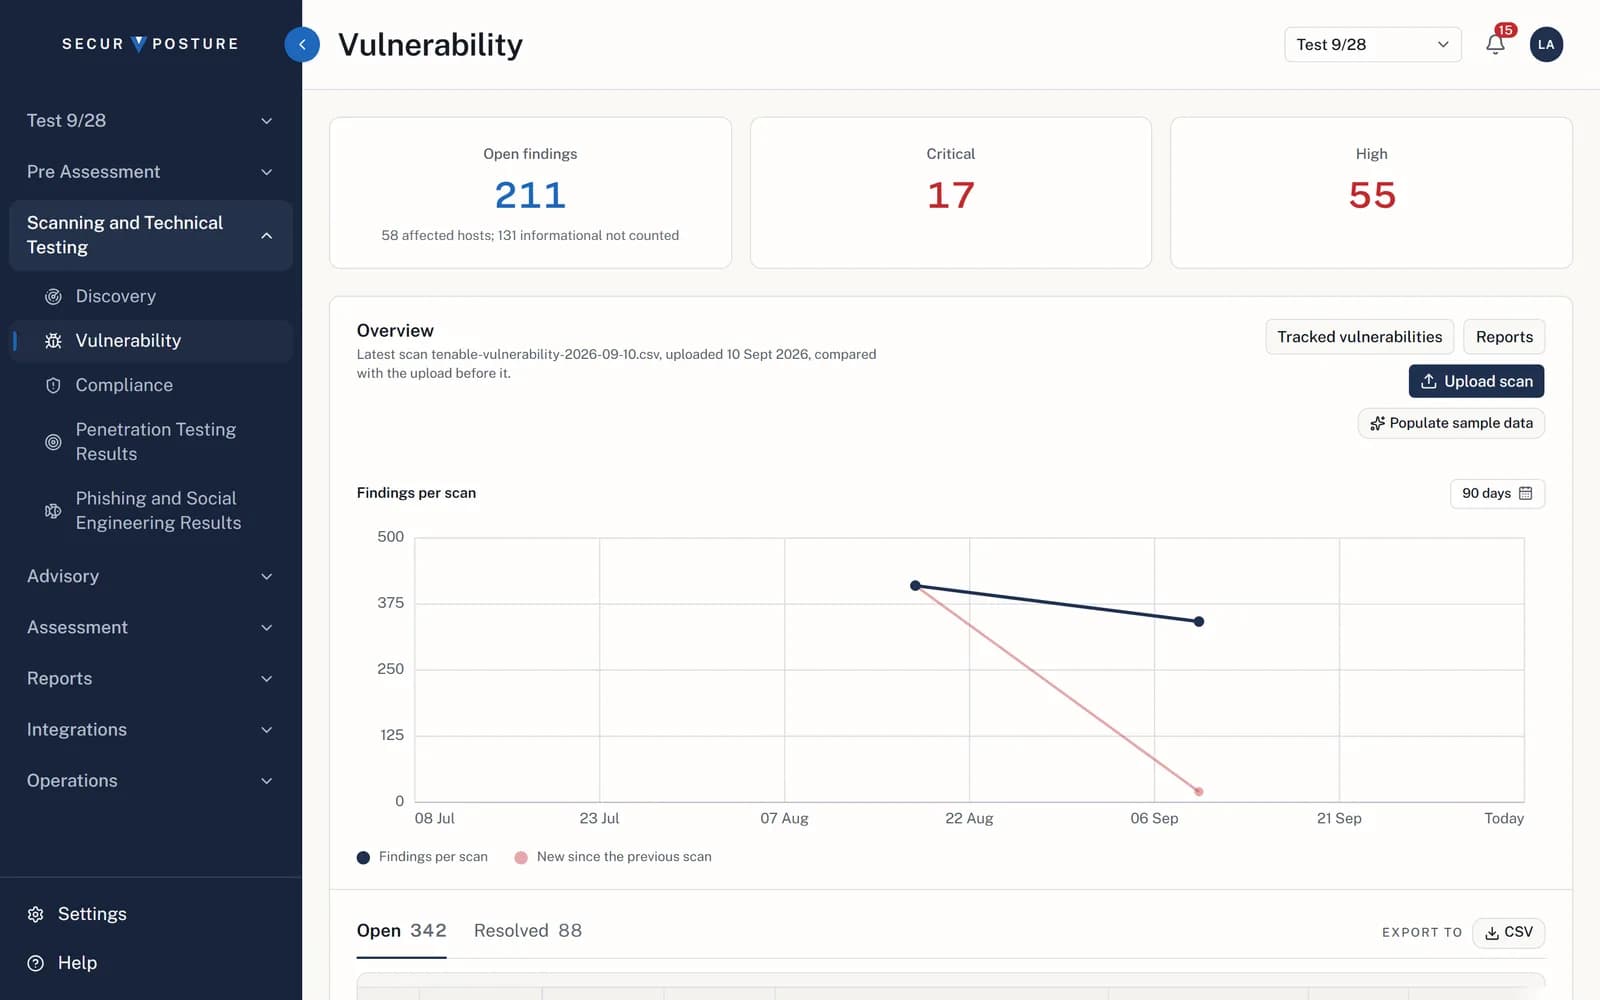Click the Help question mark icon
The height and width of the screenshot is (1000, 1600).
click(x=36, y=963)
